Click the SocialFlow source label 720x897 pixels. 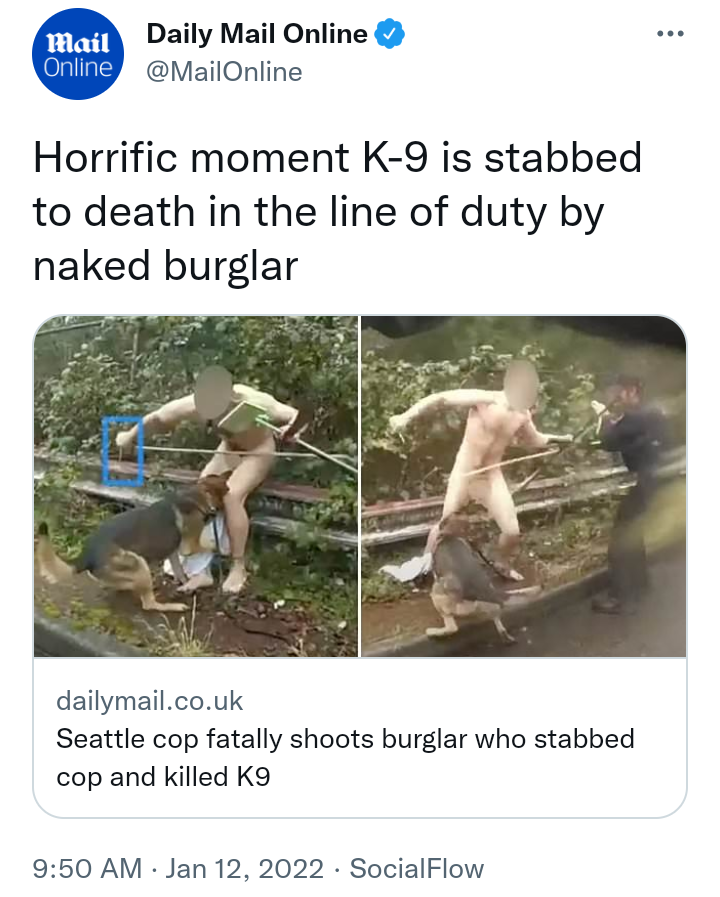click(417, 868)
